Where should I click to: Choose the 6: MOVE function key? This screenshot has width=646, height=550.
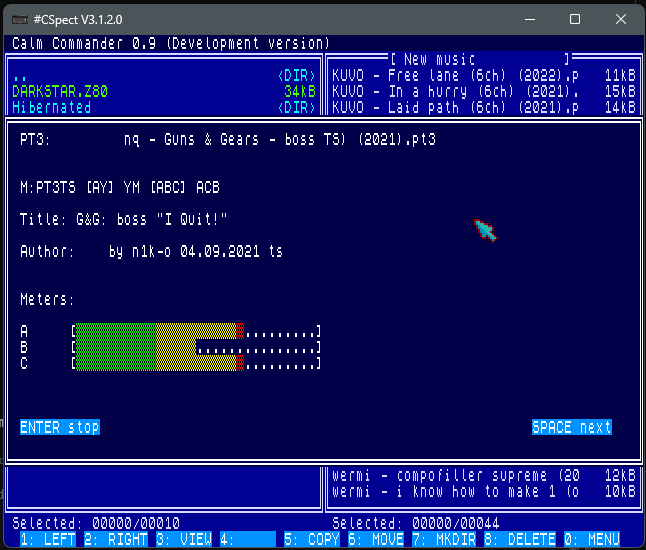tap(376, 539)
